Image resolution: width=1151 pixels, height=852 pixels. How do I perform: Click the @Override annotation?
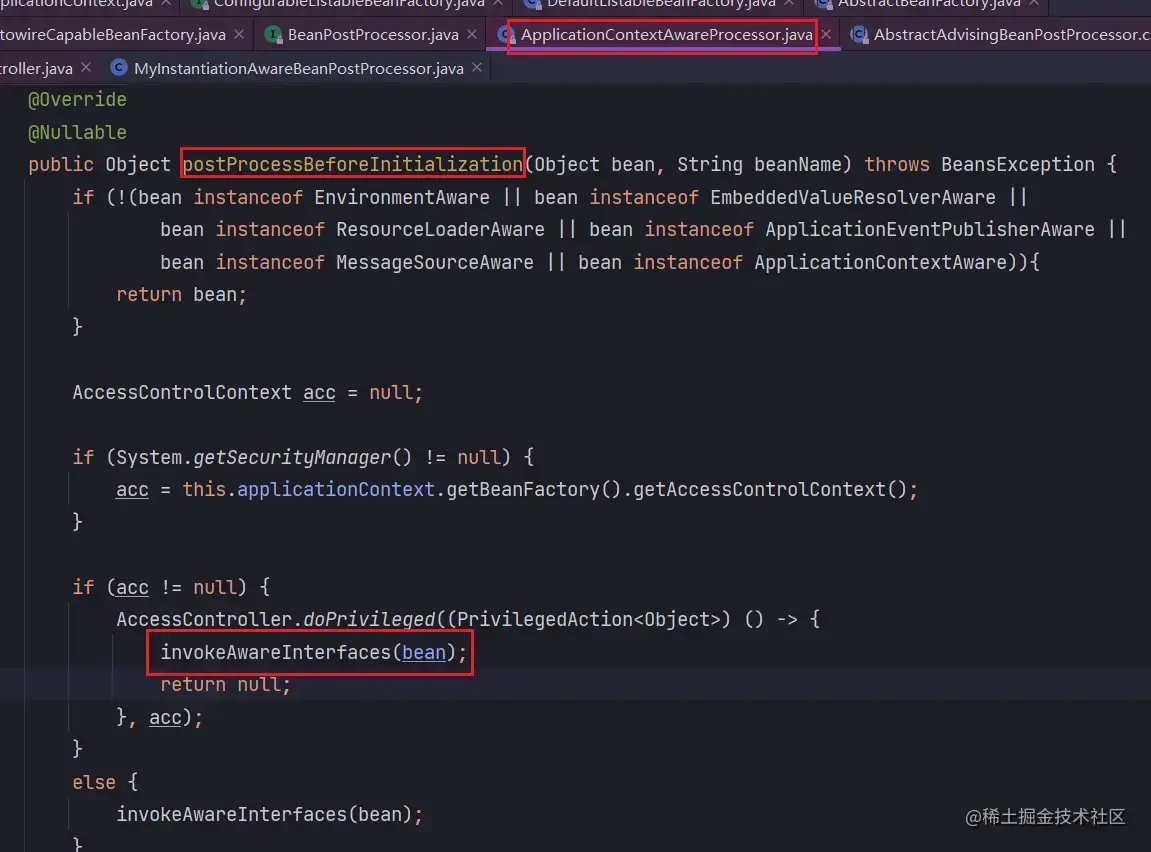77,100
